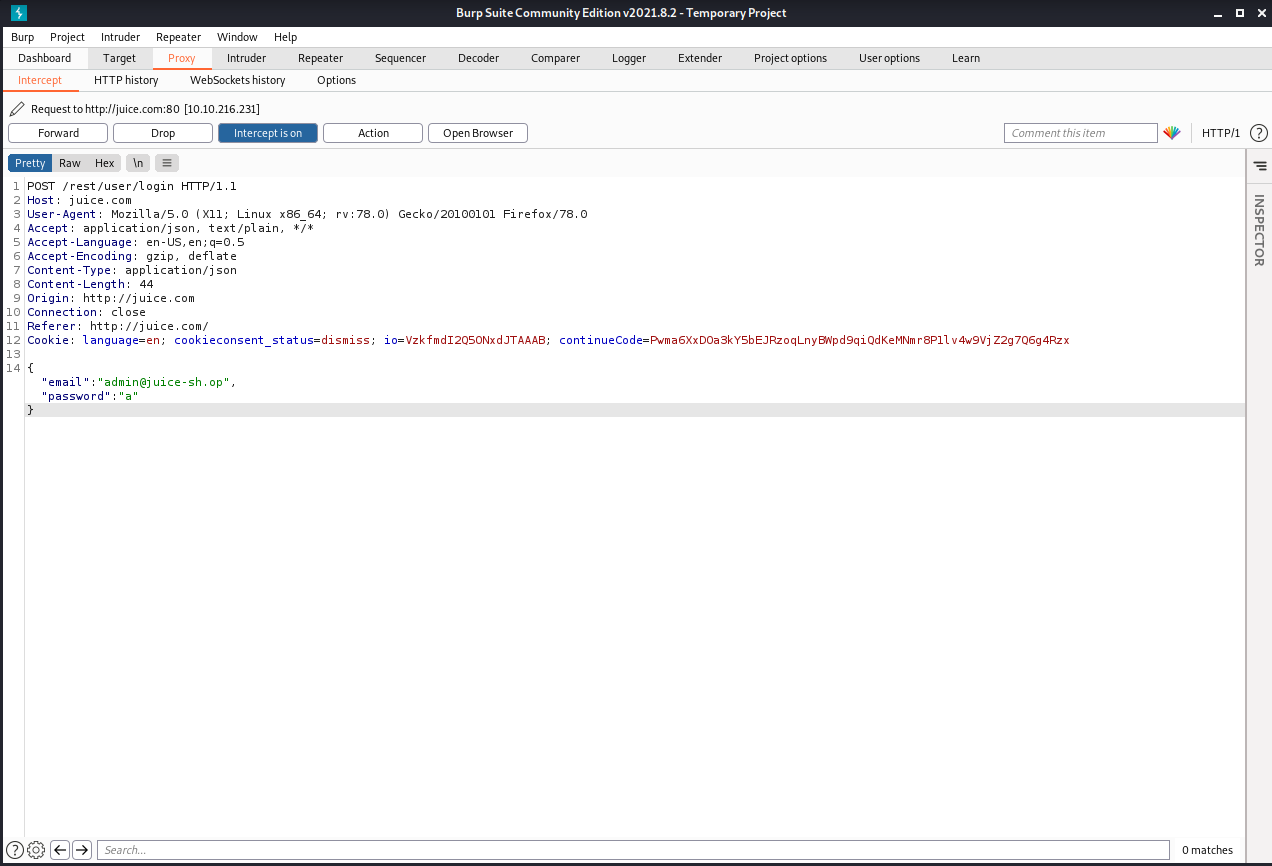The image size is (1272, 866).
Task: Switch to the Dashboard tab
Action: click(x=45, y=58)
